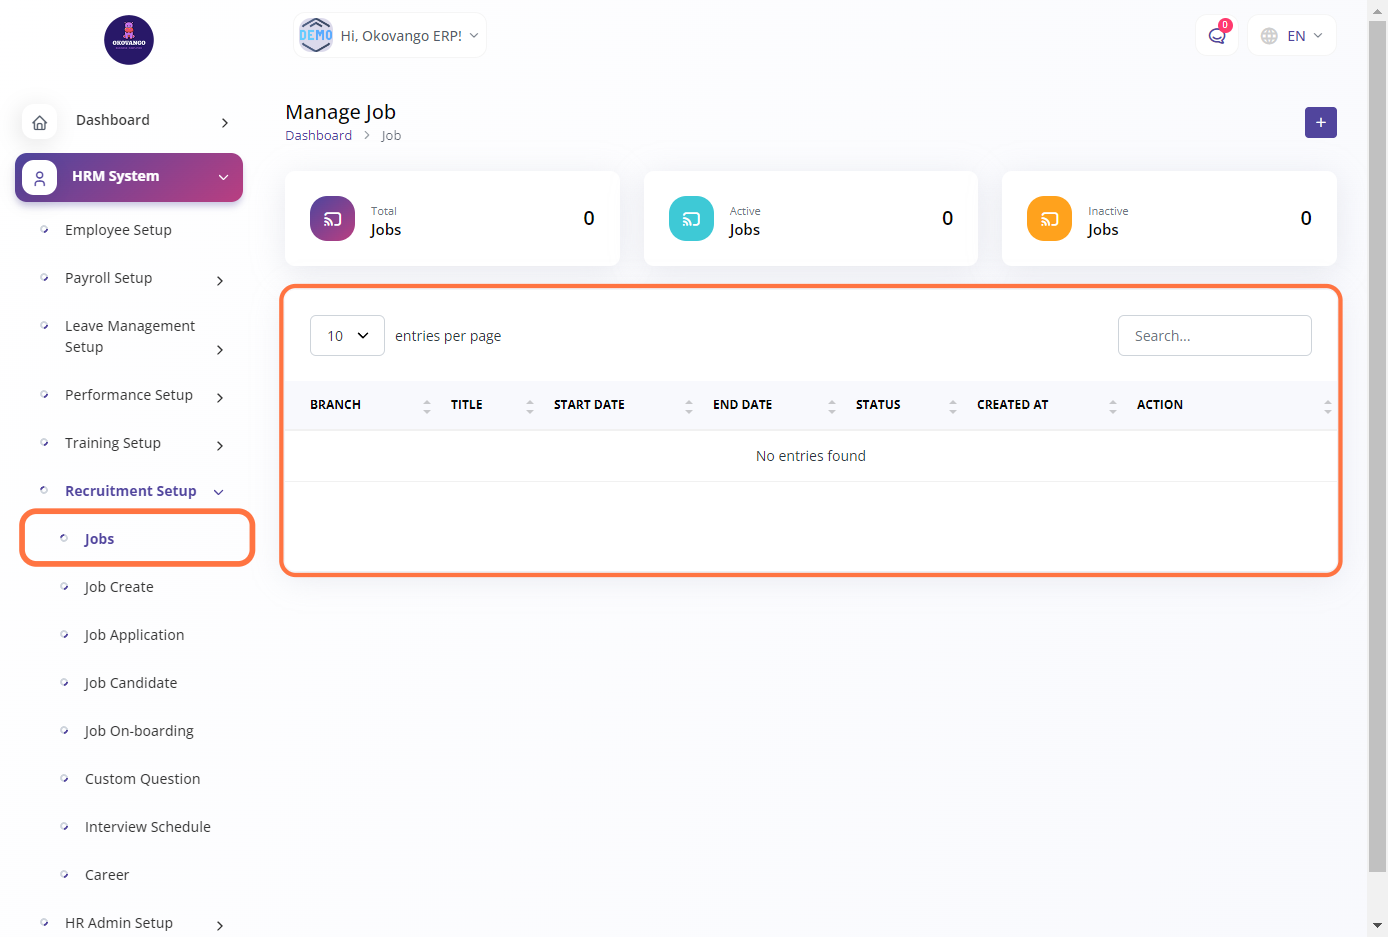Click the Search input field
Image resolution: width=1388 pixels, height=937 pixels.
coord(1214,336)
